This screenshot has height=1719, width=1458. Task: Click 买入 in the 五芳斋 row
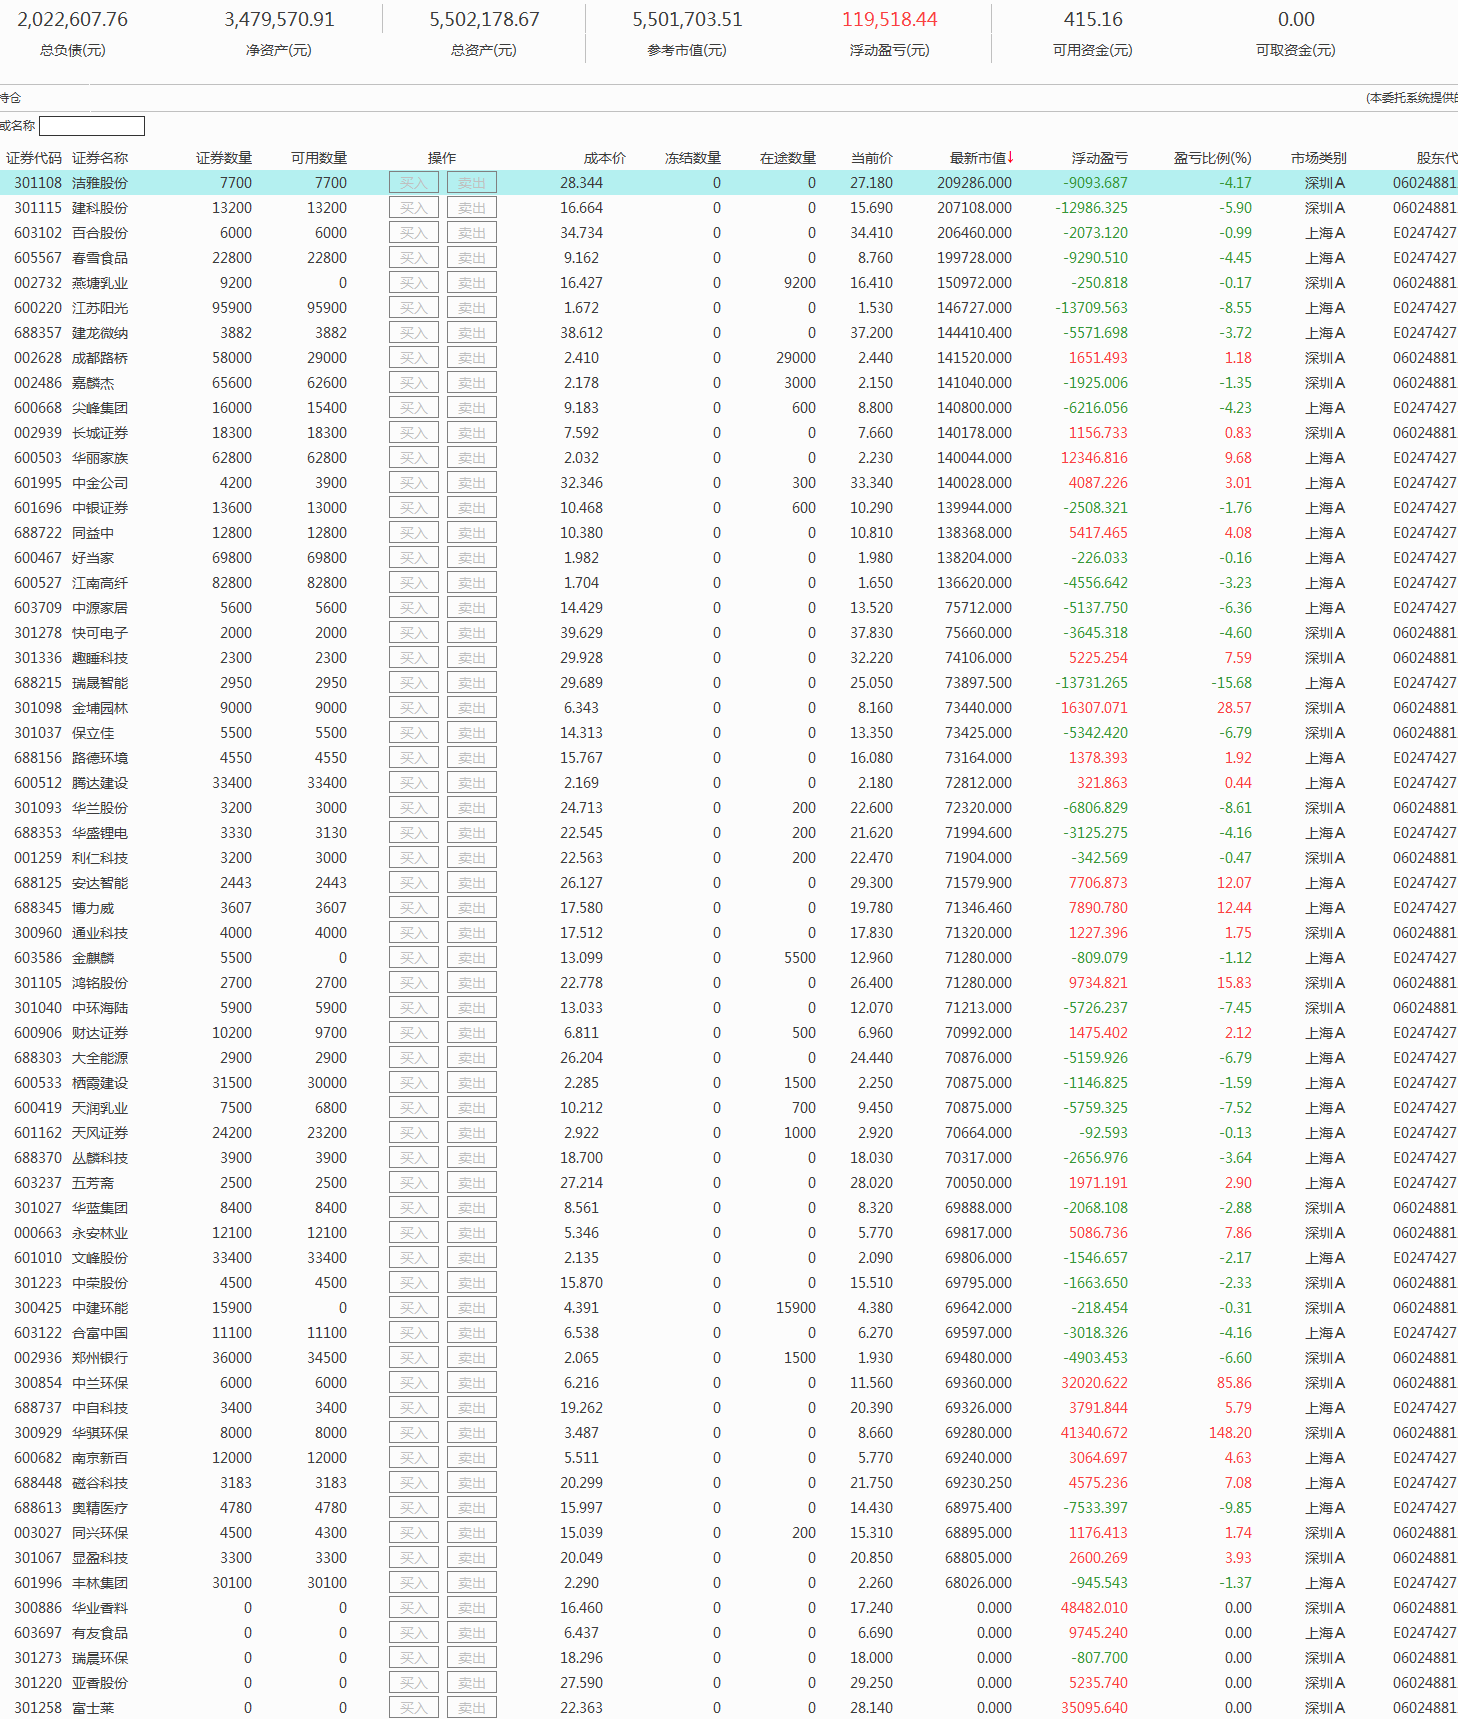click(x=414, y=1183)
